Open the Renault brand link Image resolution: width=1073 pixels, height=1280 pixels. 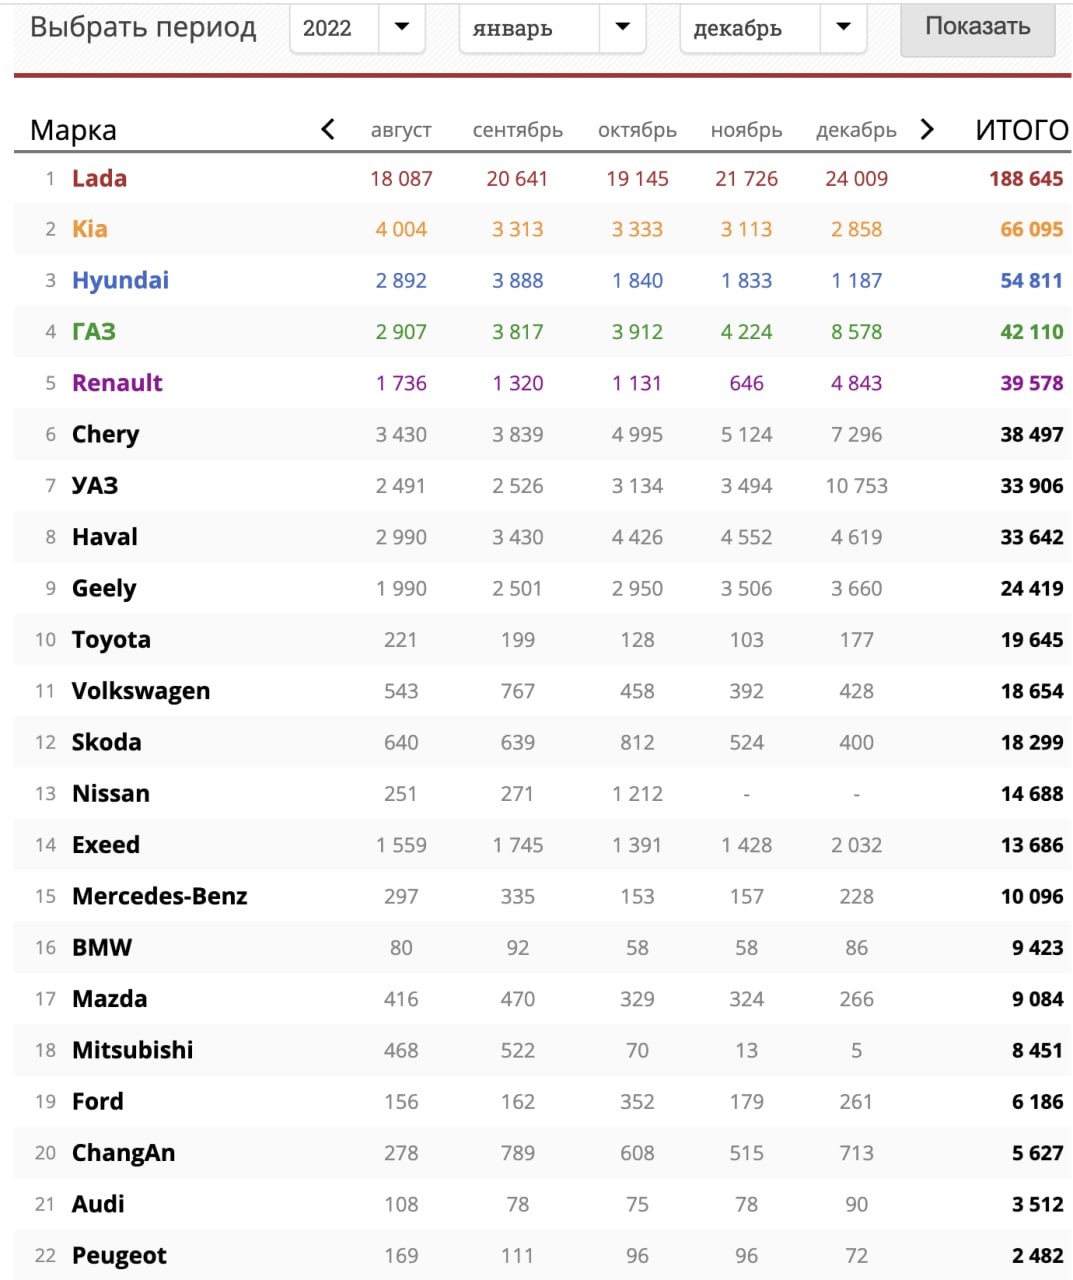click(117, 383)
